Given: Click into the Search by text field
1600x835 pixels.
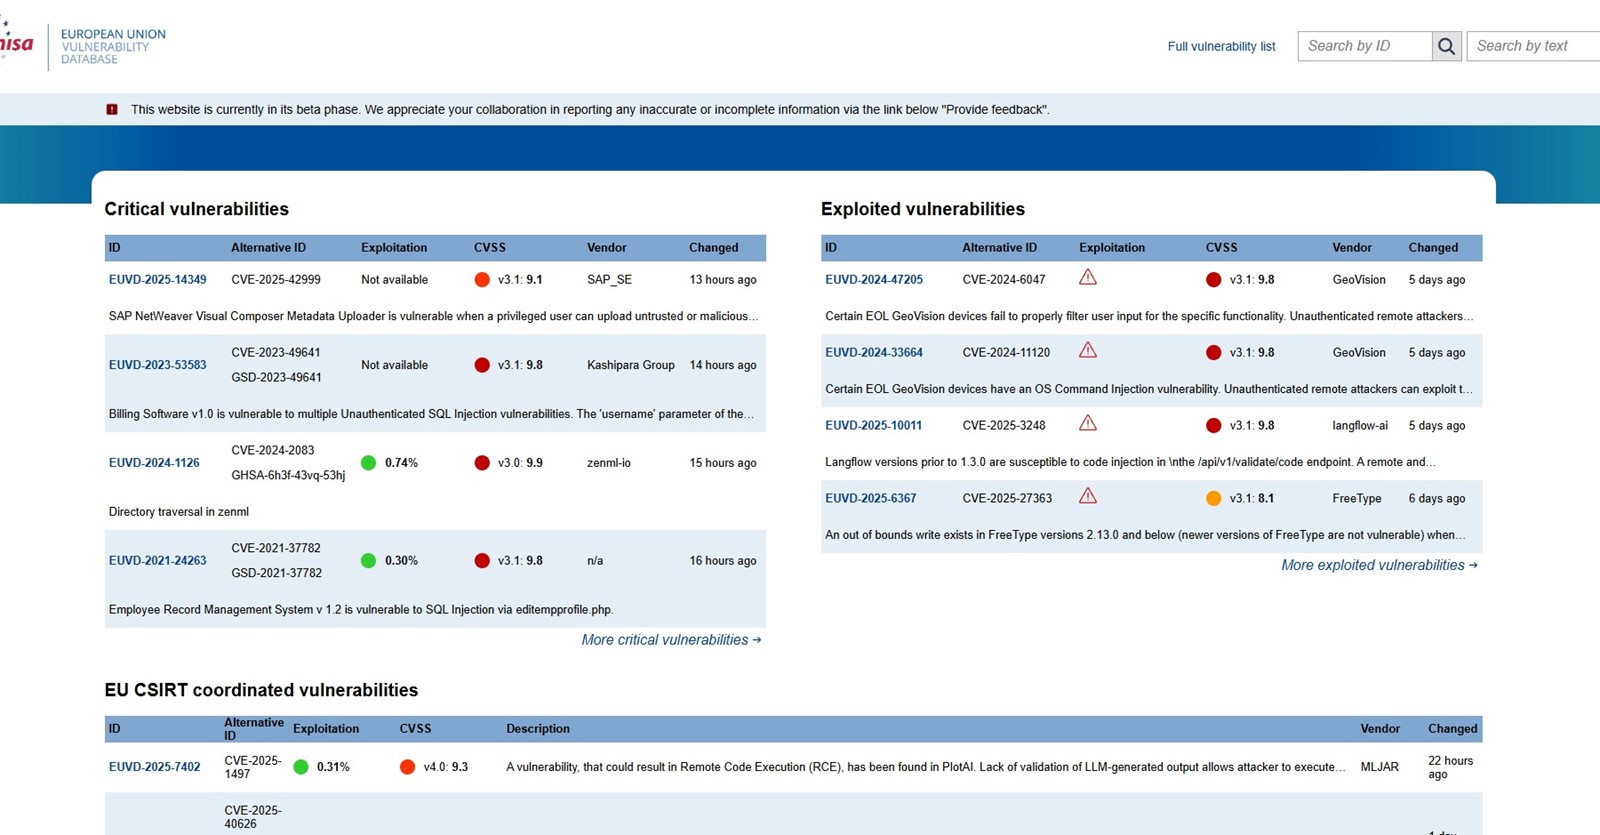Looking at the screenshot, I should (x=1534, y=46).
